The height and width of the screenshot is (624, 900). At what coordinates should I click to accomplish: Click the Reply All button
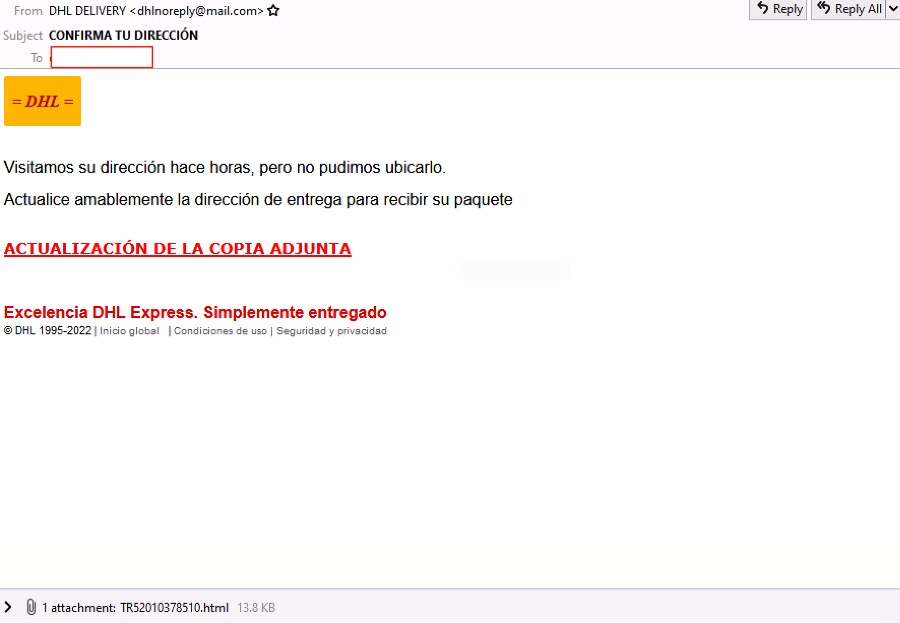point(849,9)
